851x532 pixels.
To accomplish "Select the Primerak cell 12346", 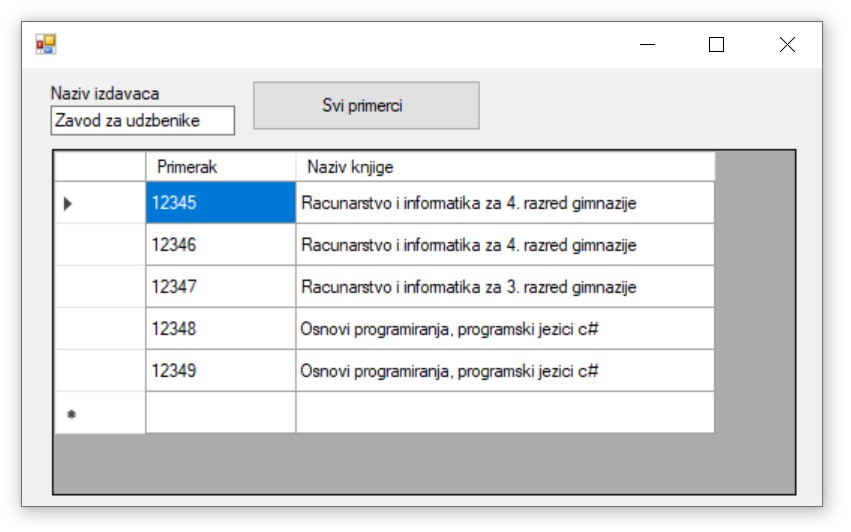I will 220,245.
